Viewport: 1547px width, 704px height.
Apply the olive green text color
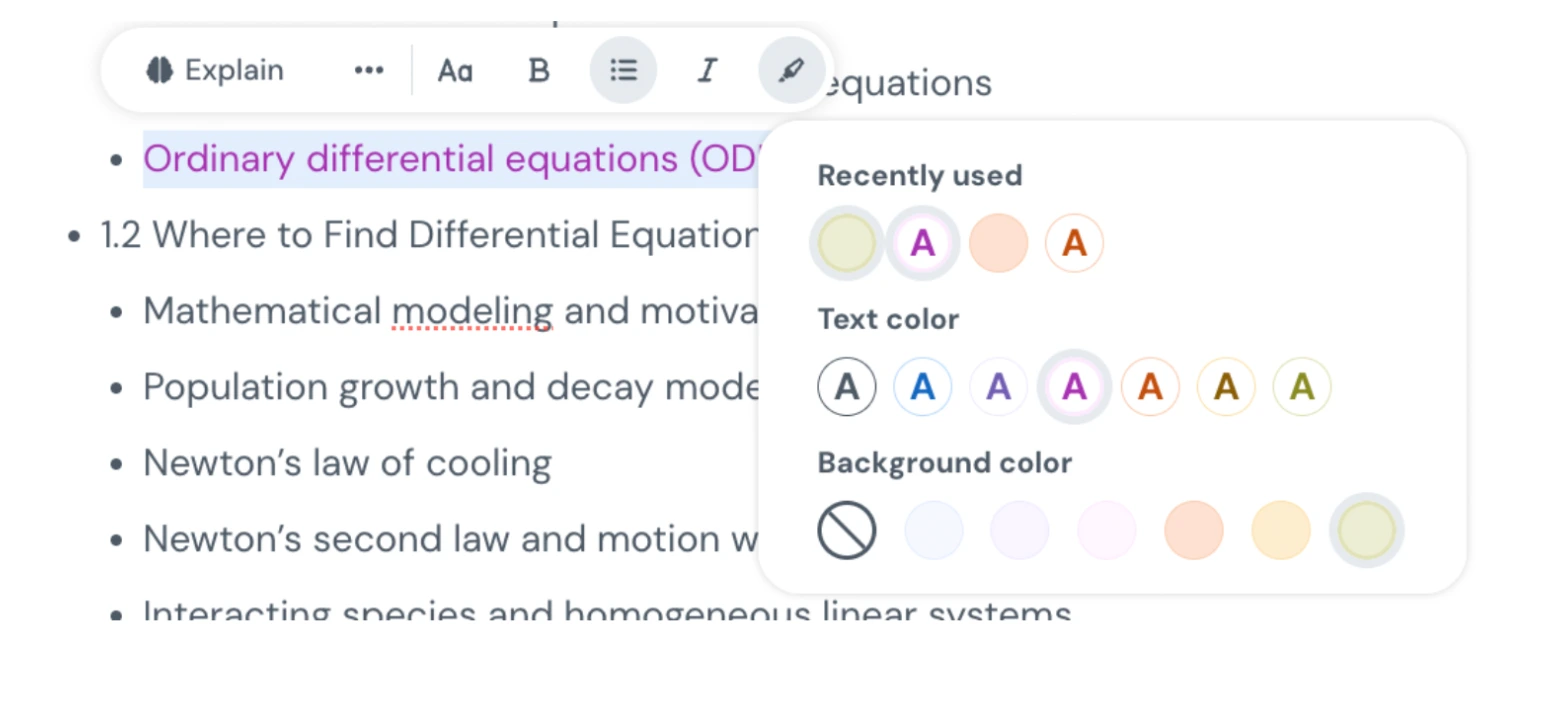1302,387
